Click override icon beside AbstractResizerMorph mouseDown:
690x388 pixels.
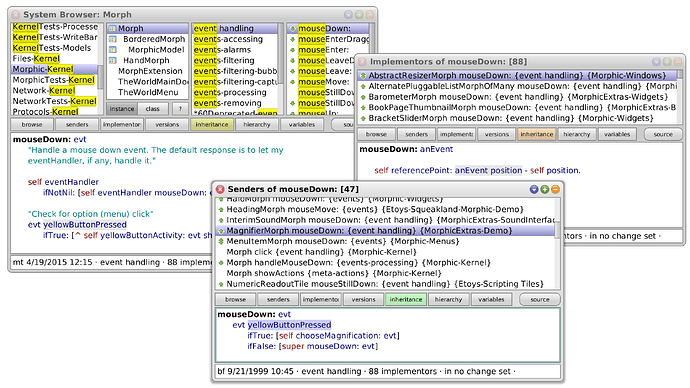[363, 76]
